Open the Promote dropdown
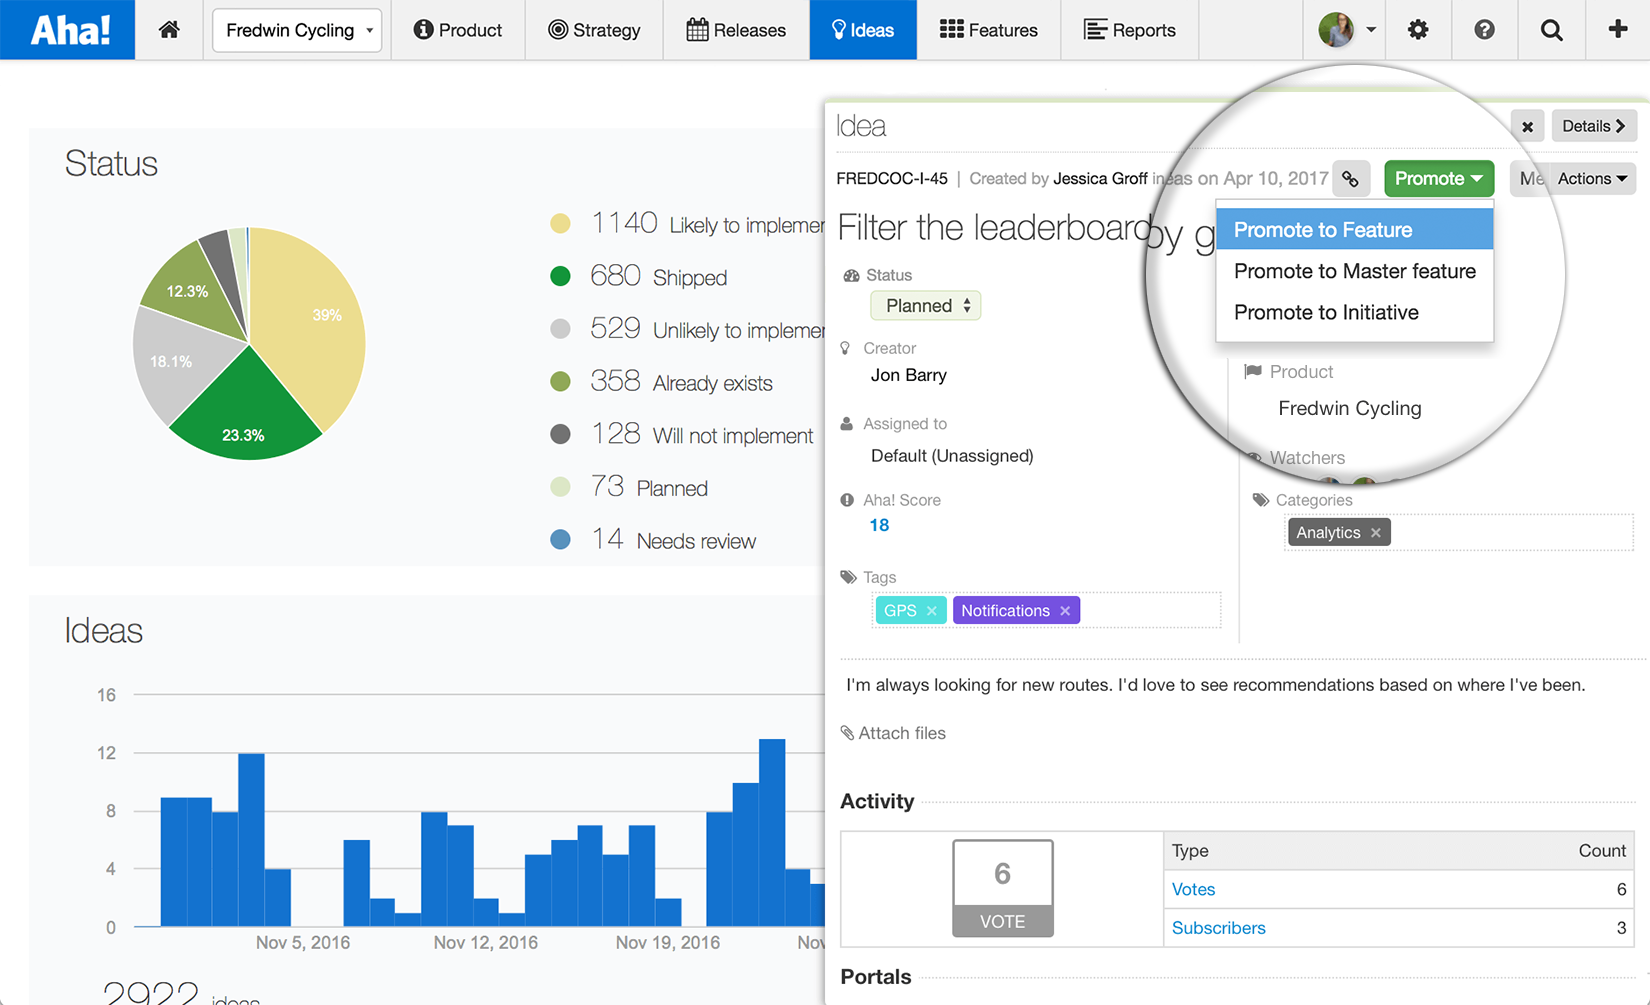This screenshot has height=1005, width=1650. [x=1438, y=178]
